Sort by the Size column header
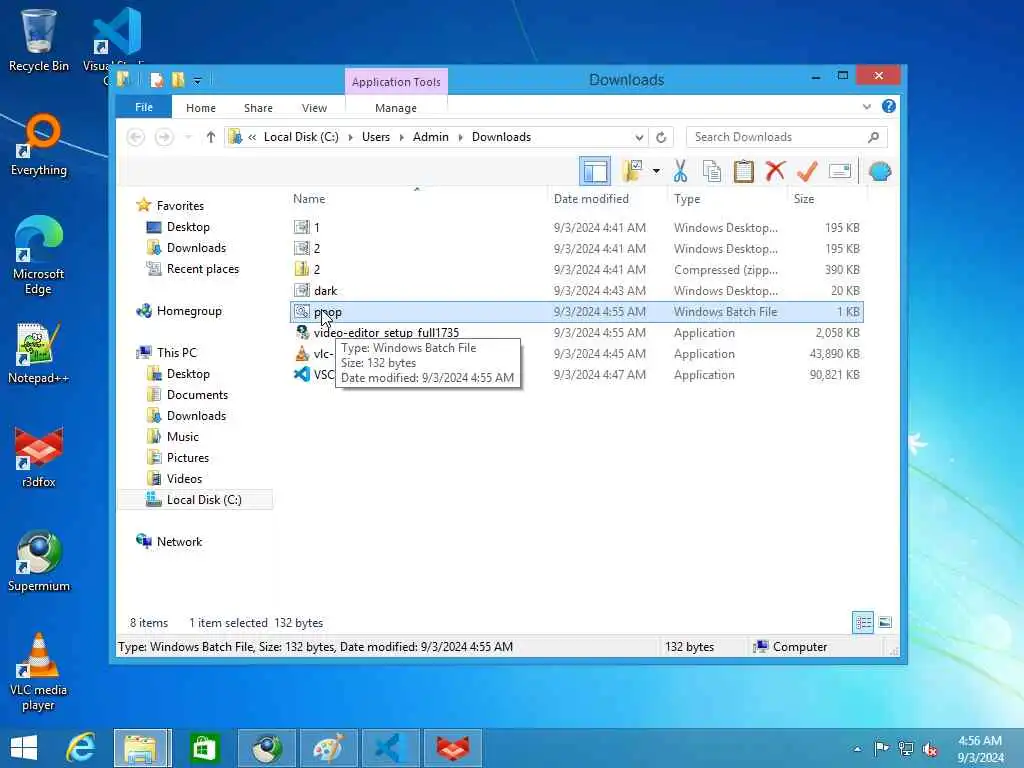Screen dimensions: 1024x768 coord(804,199)
